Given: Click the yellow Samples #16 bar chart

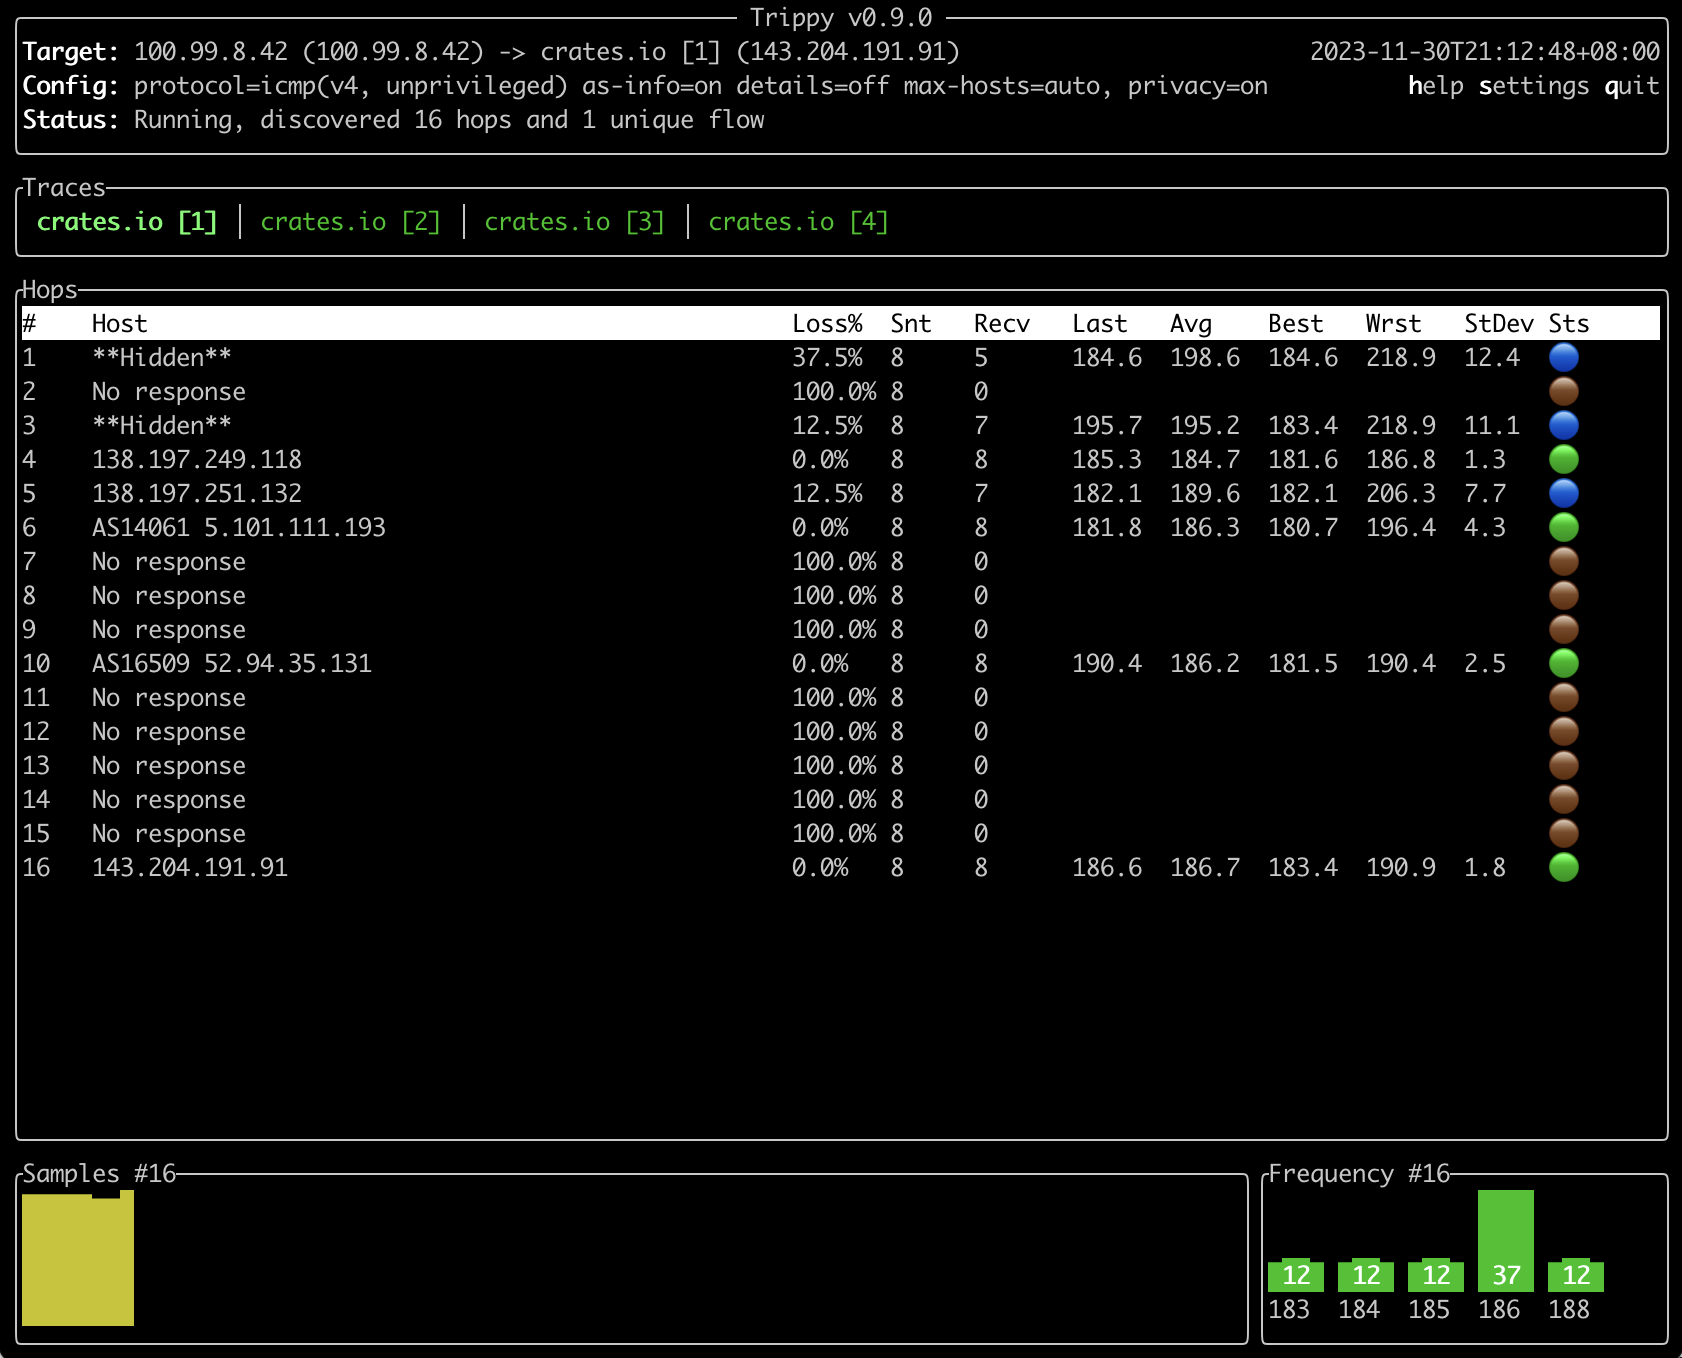Looking at the screenshot, I should [x=78, y=1258].
